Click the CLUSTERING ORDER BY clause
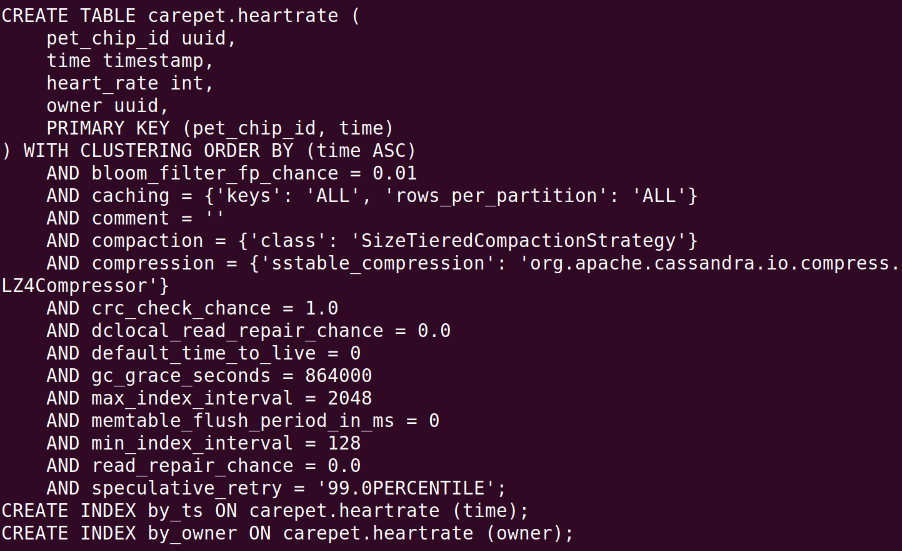The width and height of the screenshot is (902, 551). [248, 151]
